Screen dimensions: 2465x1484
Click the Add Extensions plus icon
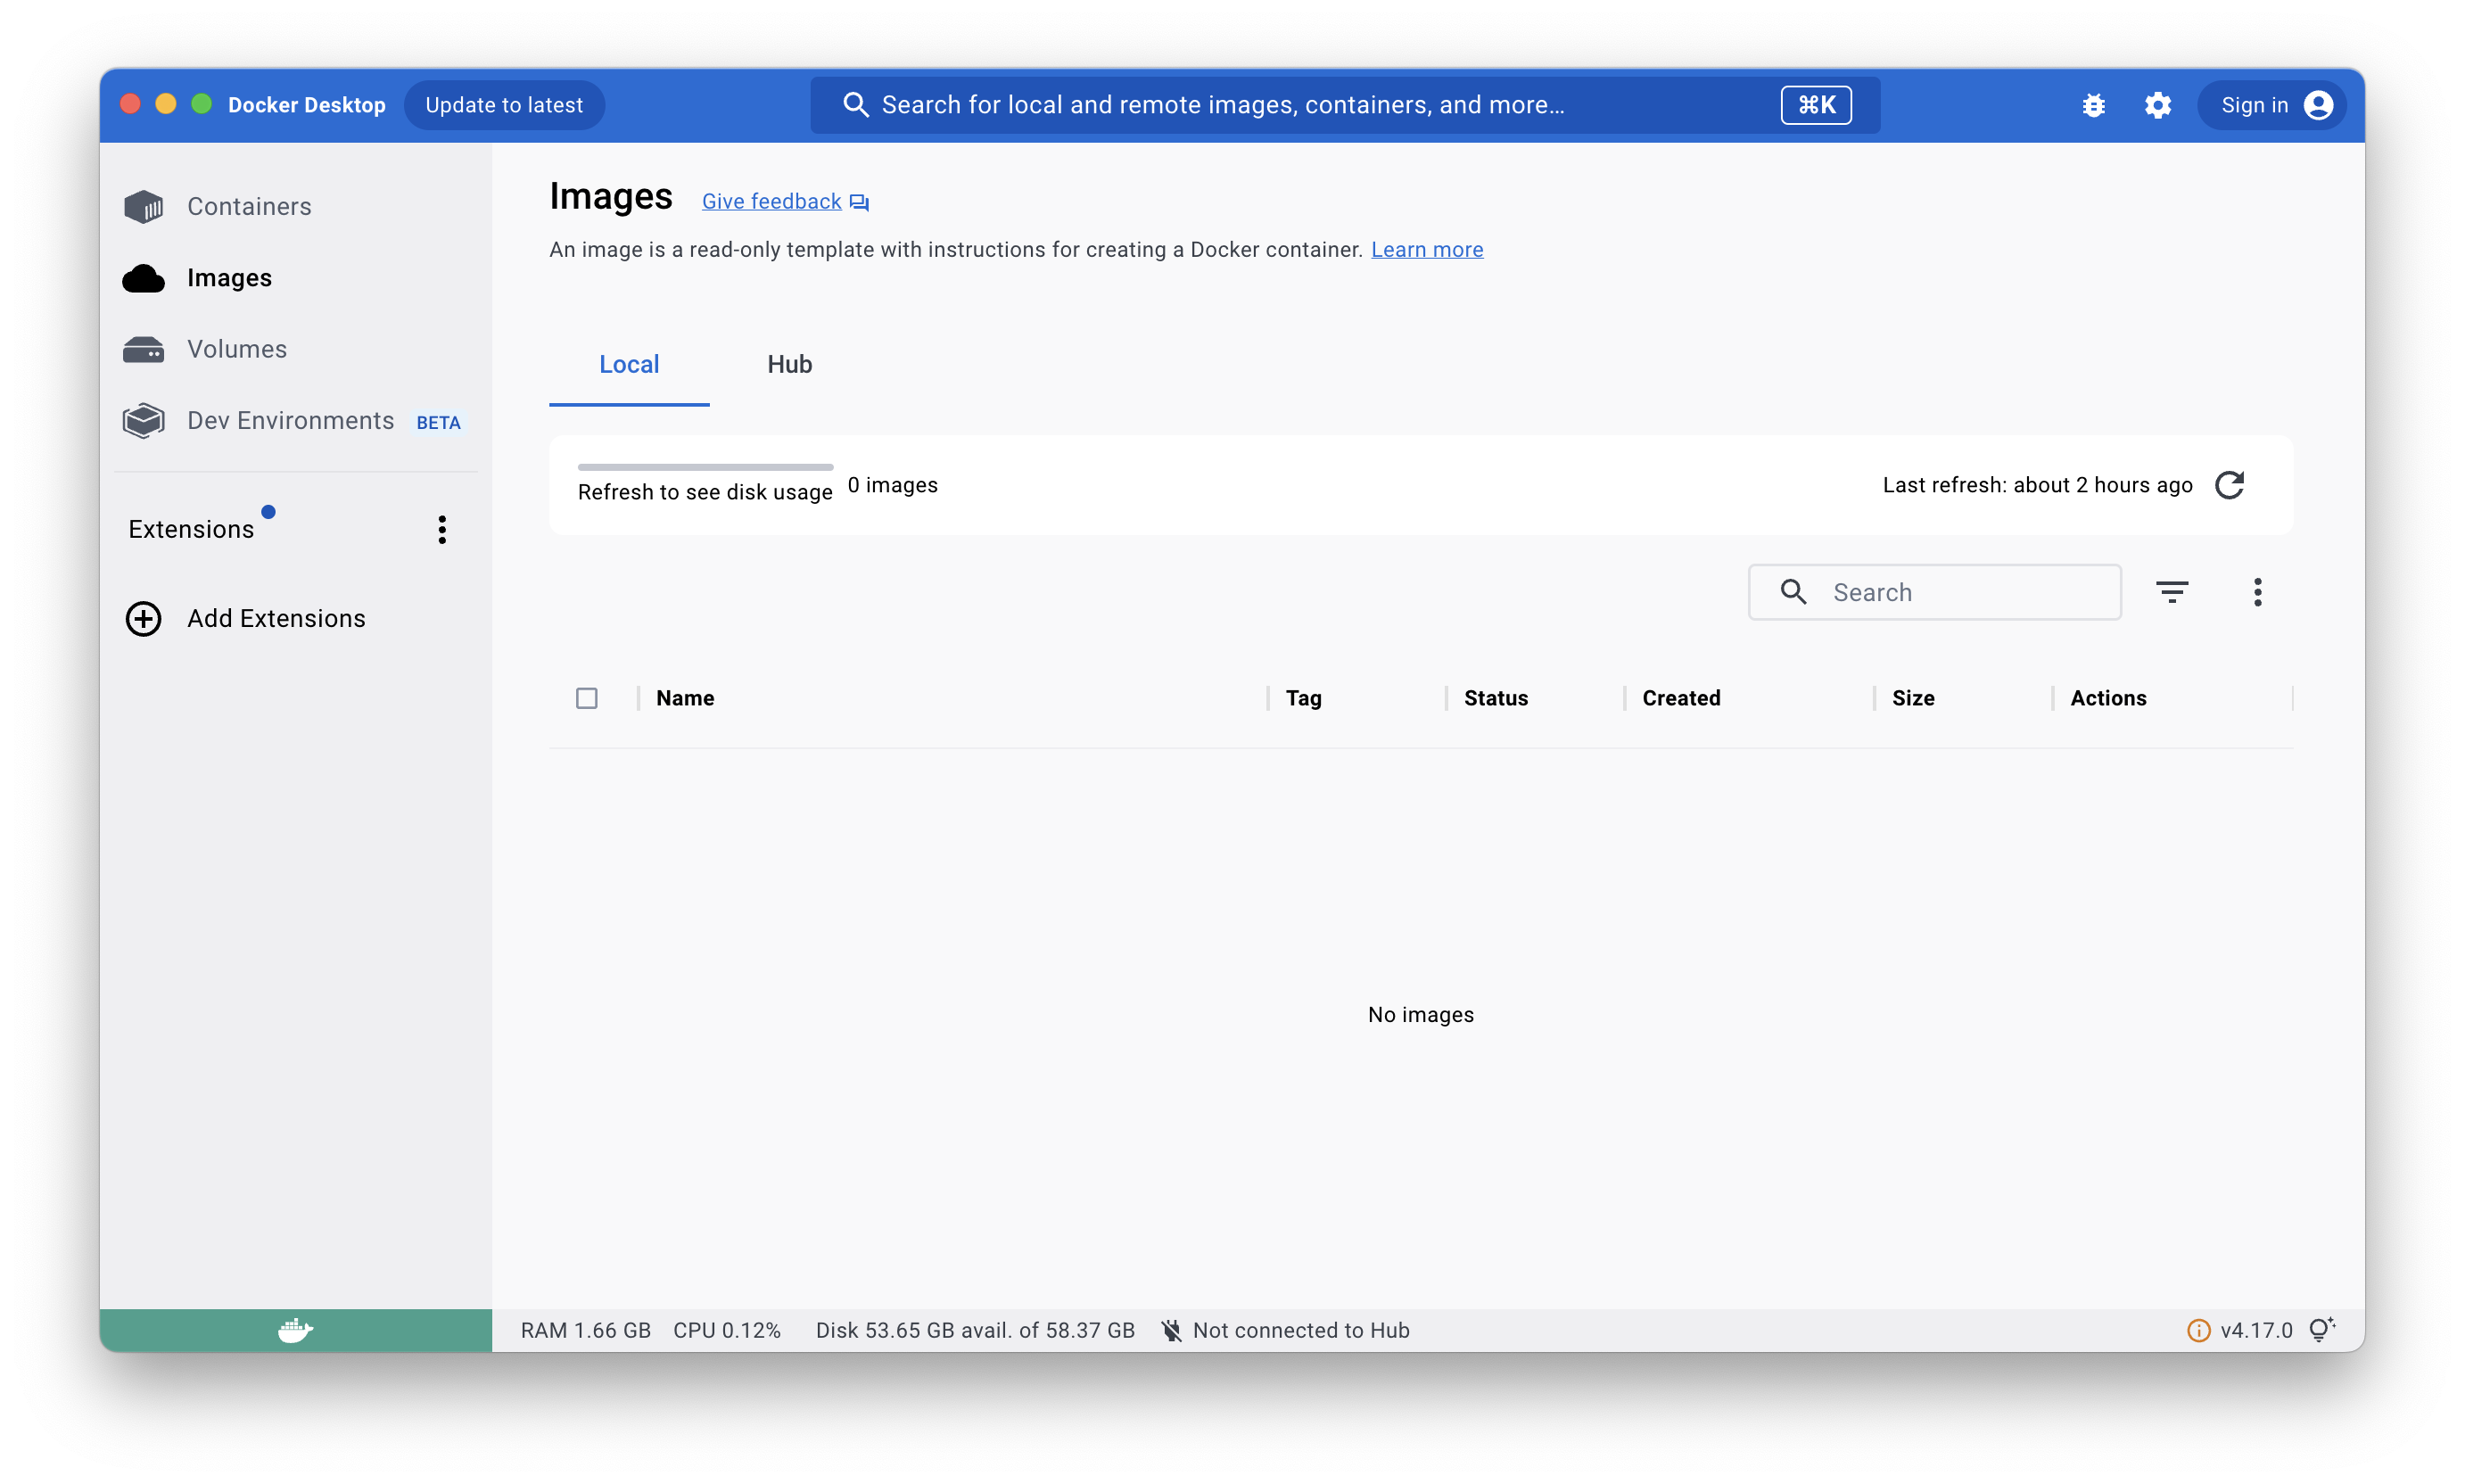pyautogui.click(x=144, y=619)
